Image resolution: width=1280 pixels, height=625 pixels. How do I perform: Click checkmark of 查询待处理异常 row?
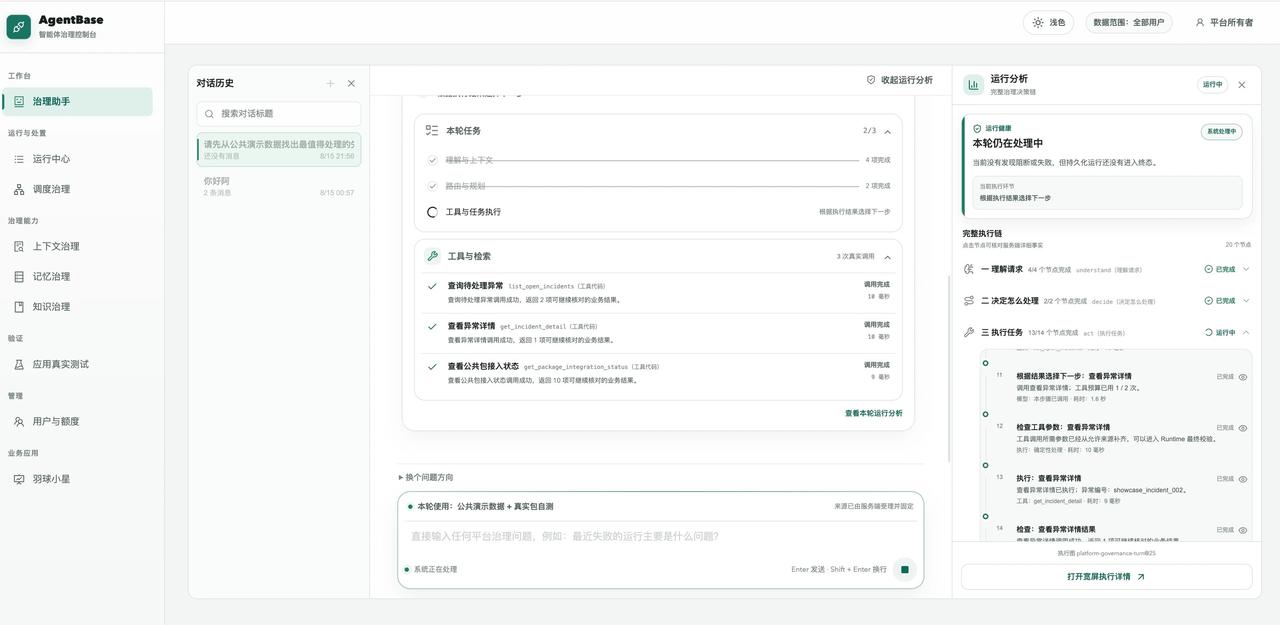[x=432, y=286]
